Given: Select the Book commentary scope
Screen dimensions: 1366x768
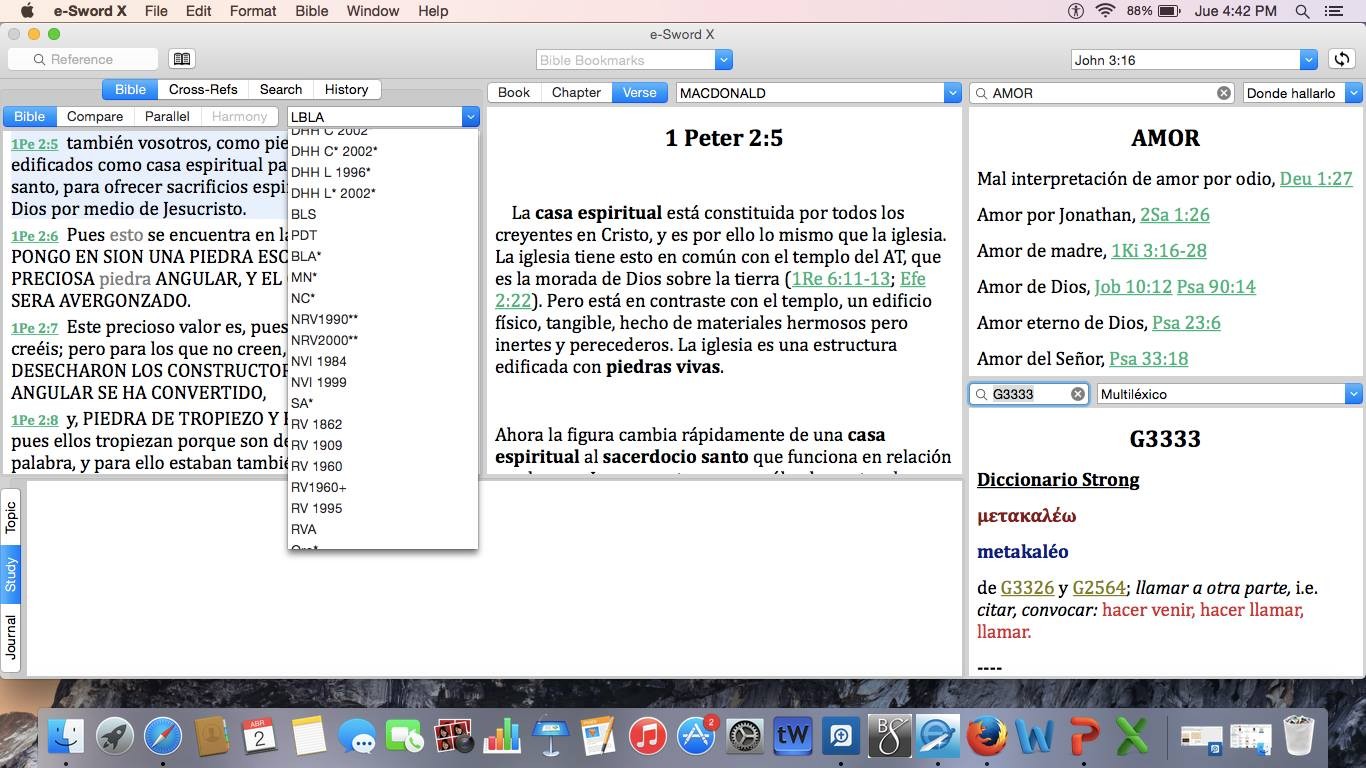Looking at the screenshot, I should (514, 92).
